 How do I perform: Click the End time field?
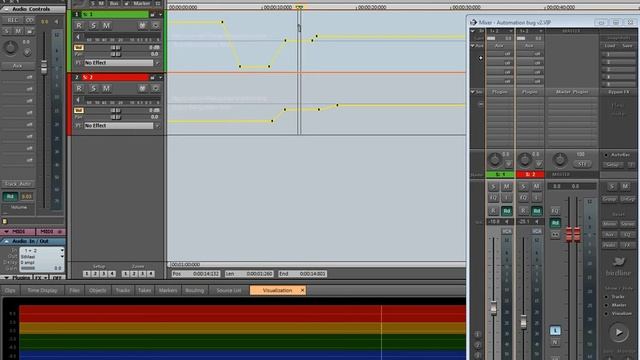click(302, 274)
